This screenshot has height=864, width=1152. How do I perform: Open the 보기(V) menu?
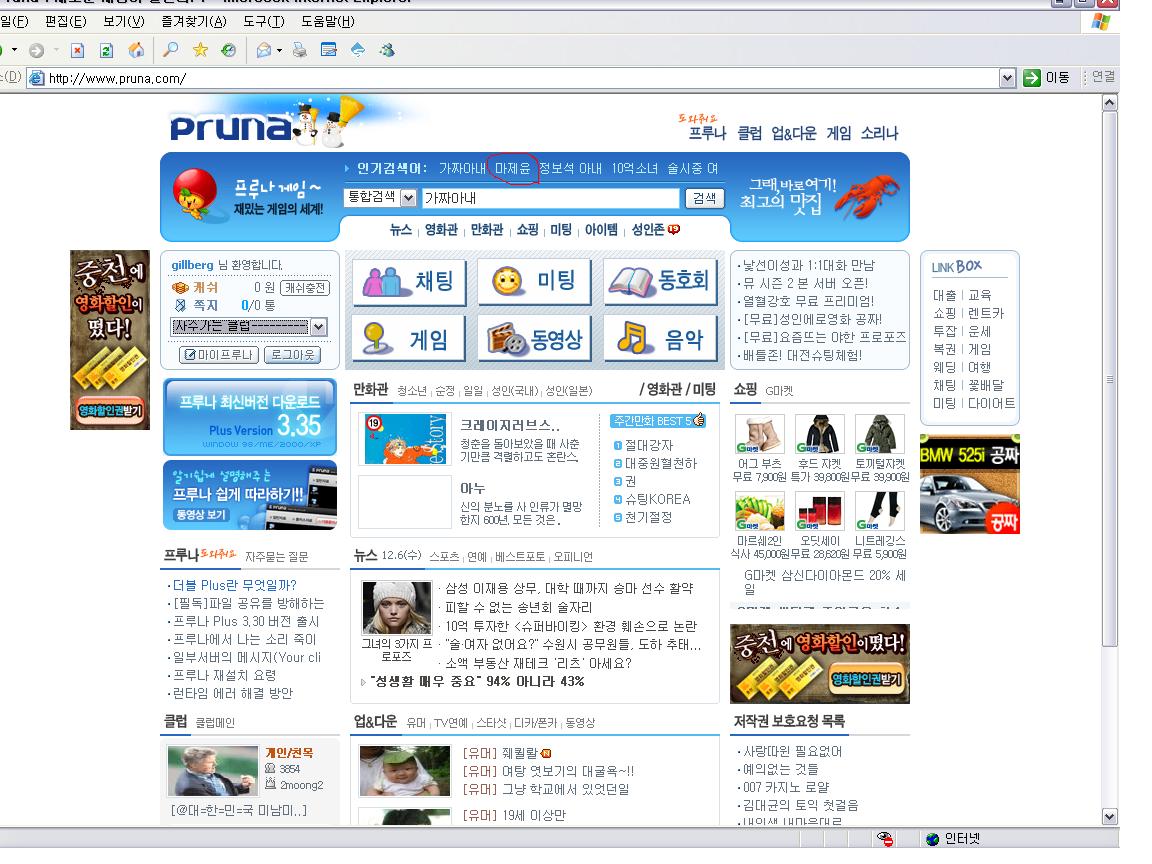pyautogui.click(x=123, y=21)
